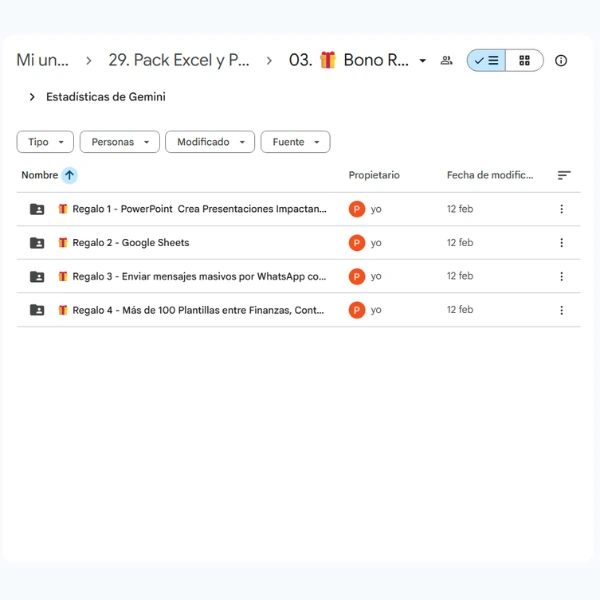Click the shared folder icon for Regalo 4
Screen dimensions: 600x600
(x=37, y=310)
